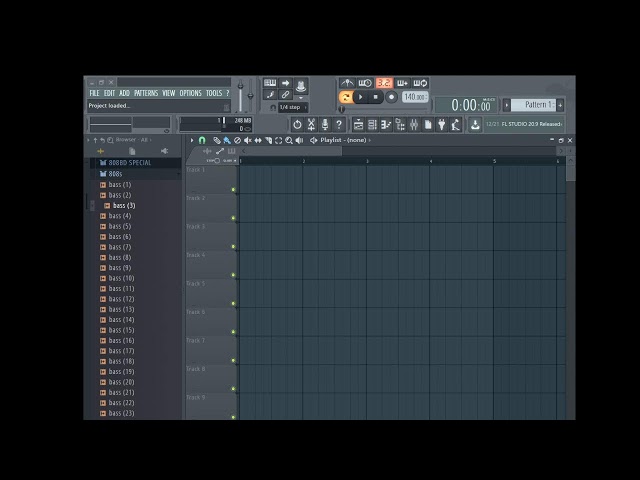640x480 pixels.
Task: Open the Pattern 1 selector dropdown
Action: pos(533,105)
